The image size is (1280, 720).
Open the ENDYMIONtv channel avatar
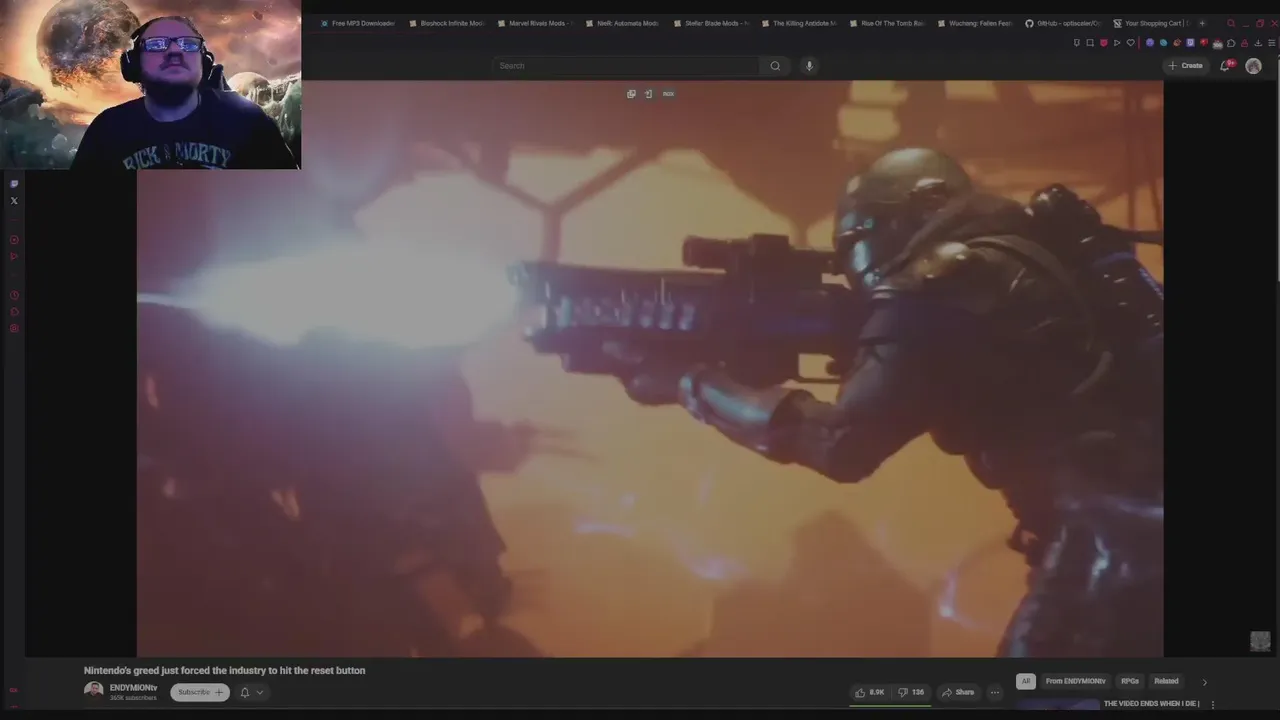pyautogui.click(x=93, y=691)
